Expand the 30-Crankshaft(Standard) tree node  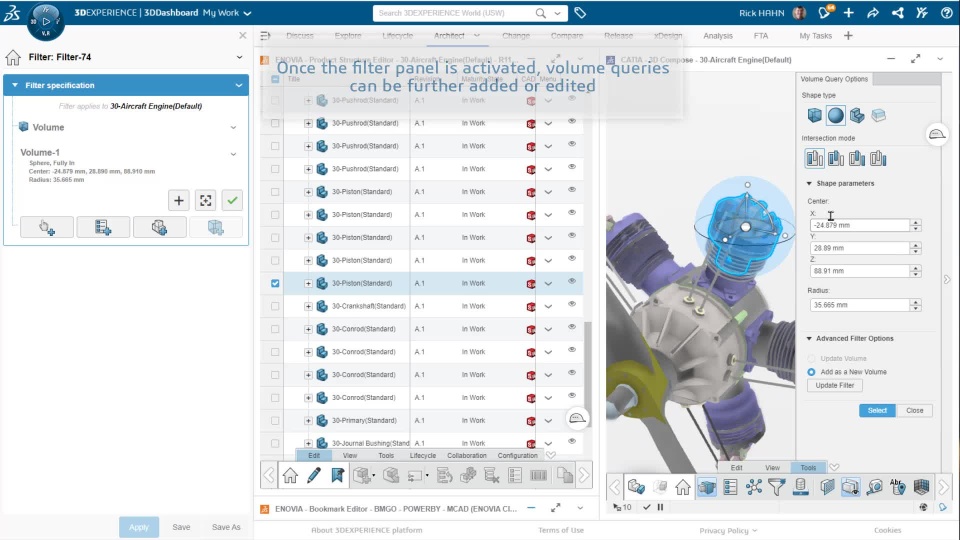click(308, 306)
